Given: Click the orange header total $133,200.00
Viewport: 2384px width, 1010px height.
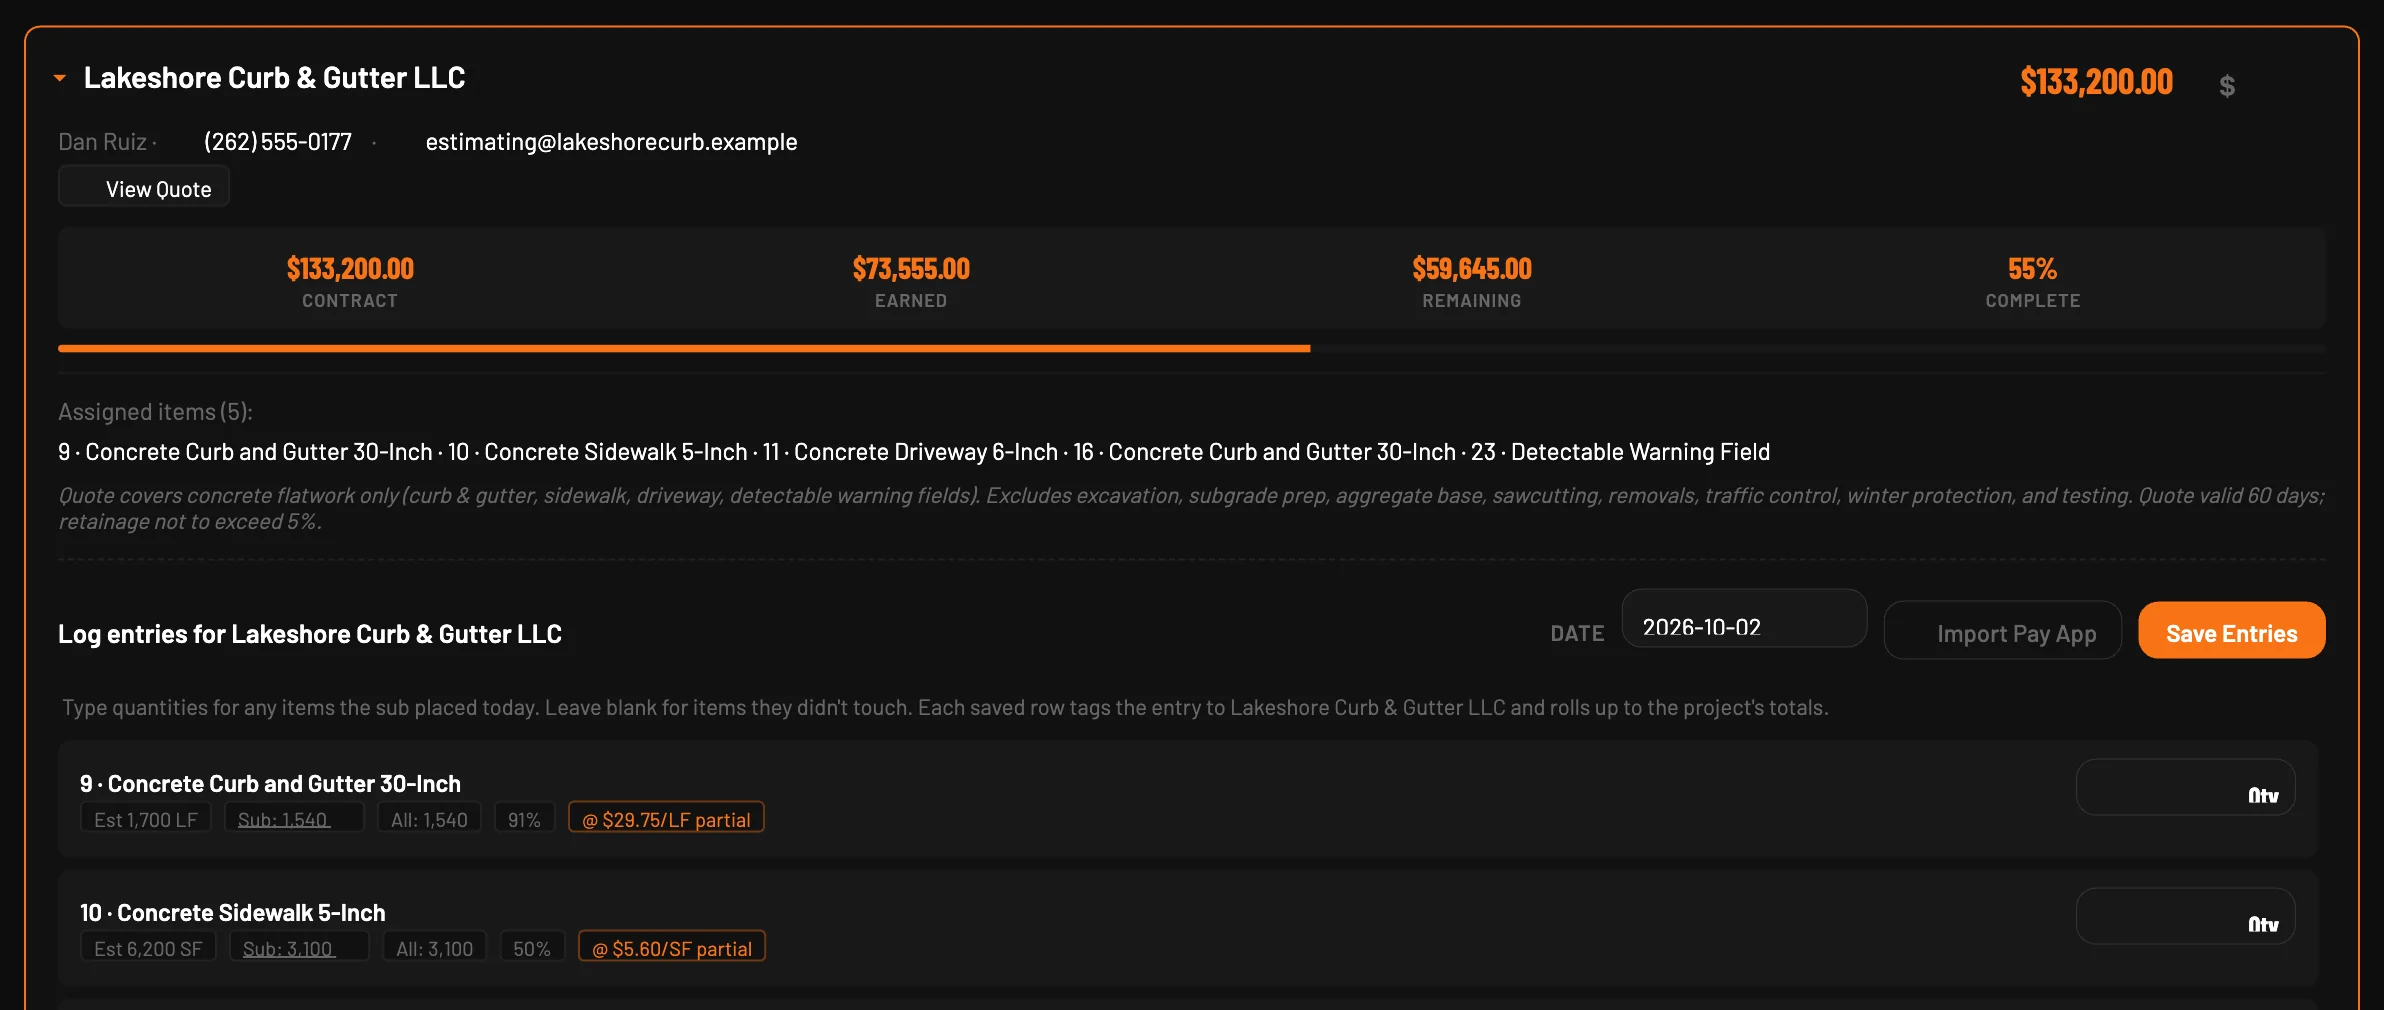Looking at the screenshot, I should [2096, 82].
